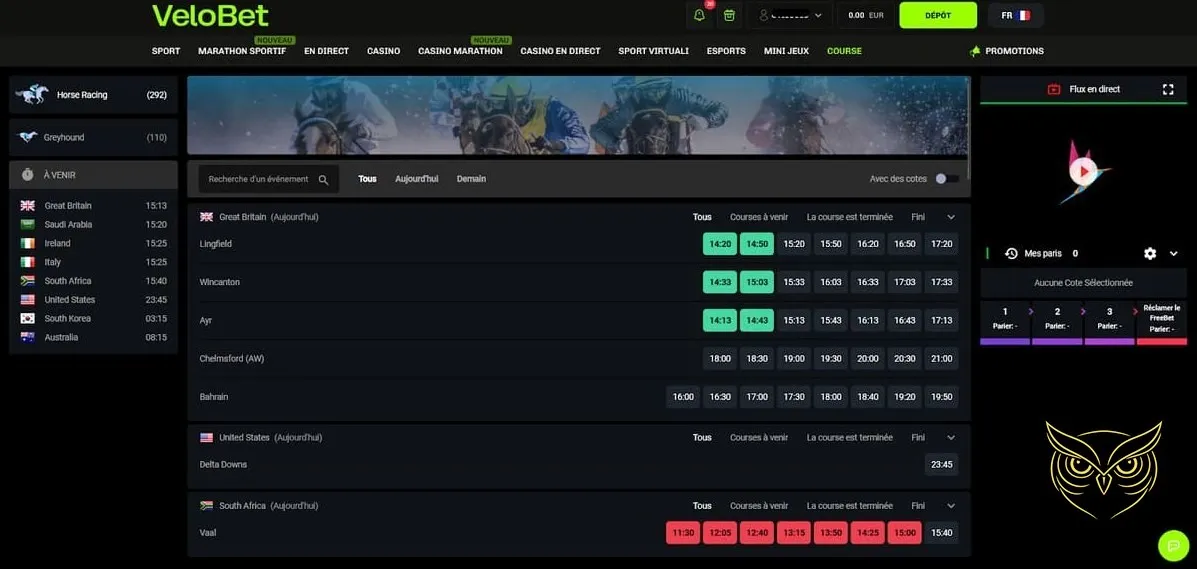Click the search magnifier icon
This screenshot has width=1197, height=569.
[x=323, y=180]
